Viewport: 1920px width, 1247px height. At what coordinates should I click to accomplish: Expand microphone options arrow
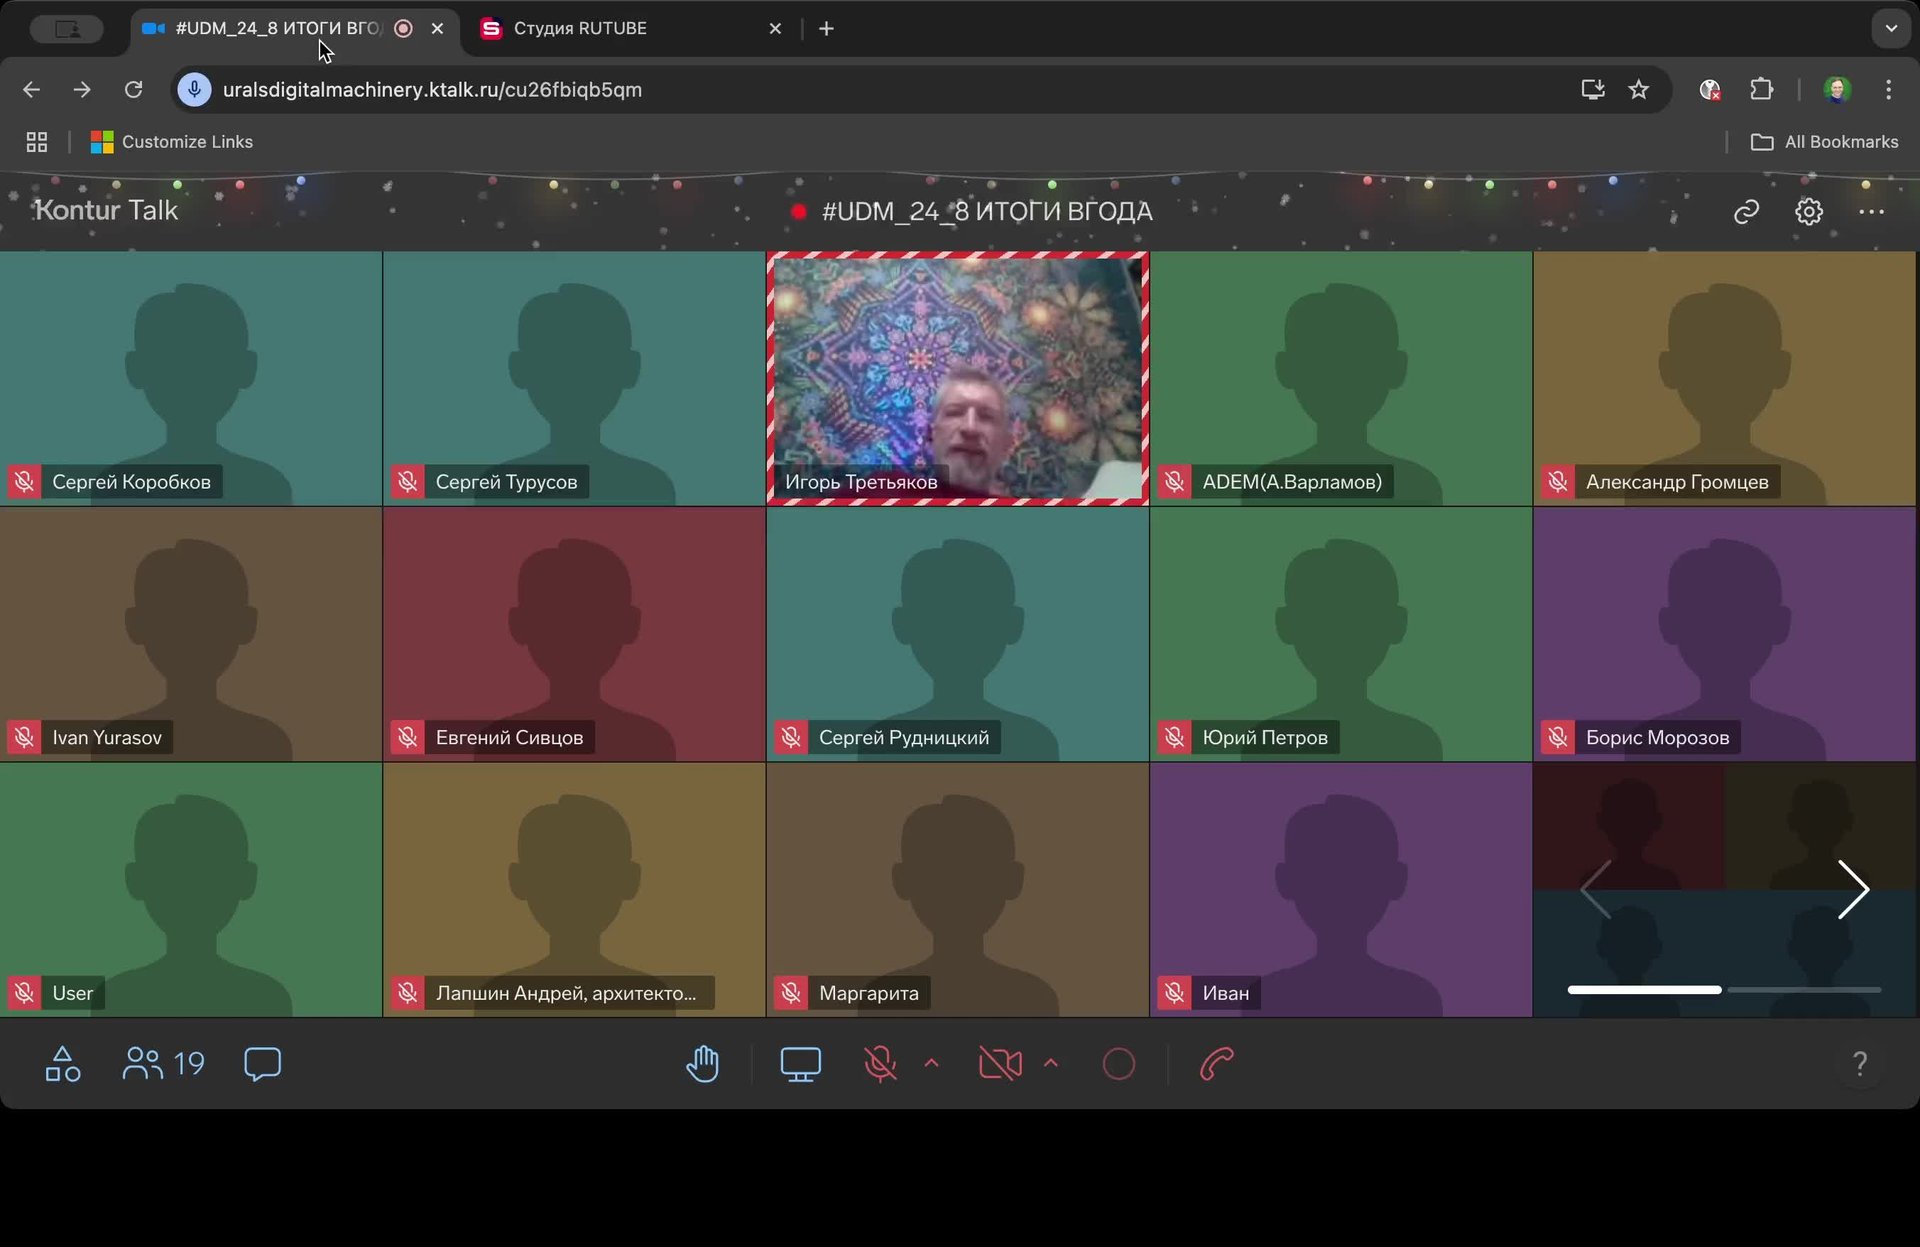[932, 1063]
